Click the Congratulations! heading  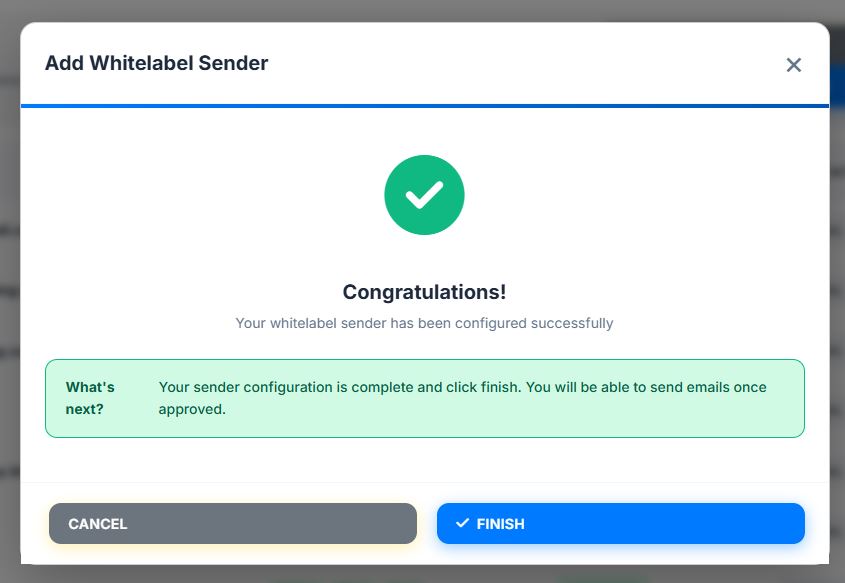pyautogui.click(x=424, y=291)
